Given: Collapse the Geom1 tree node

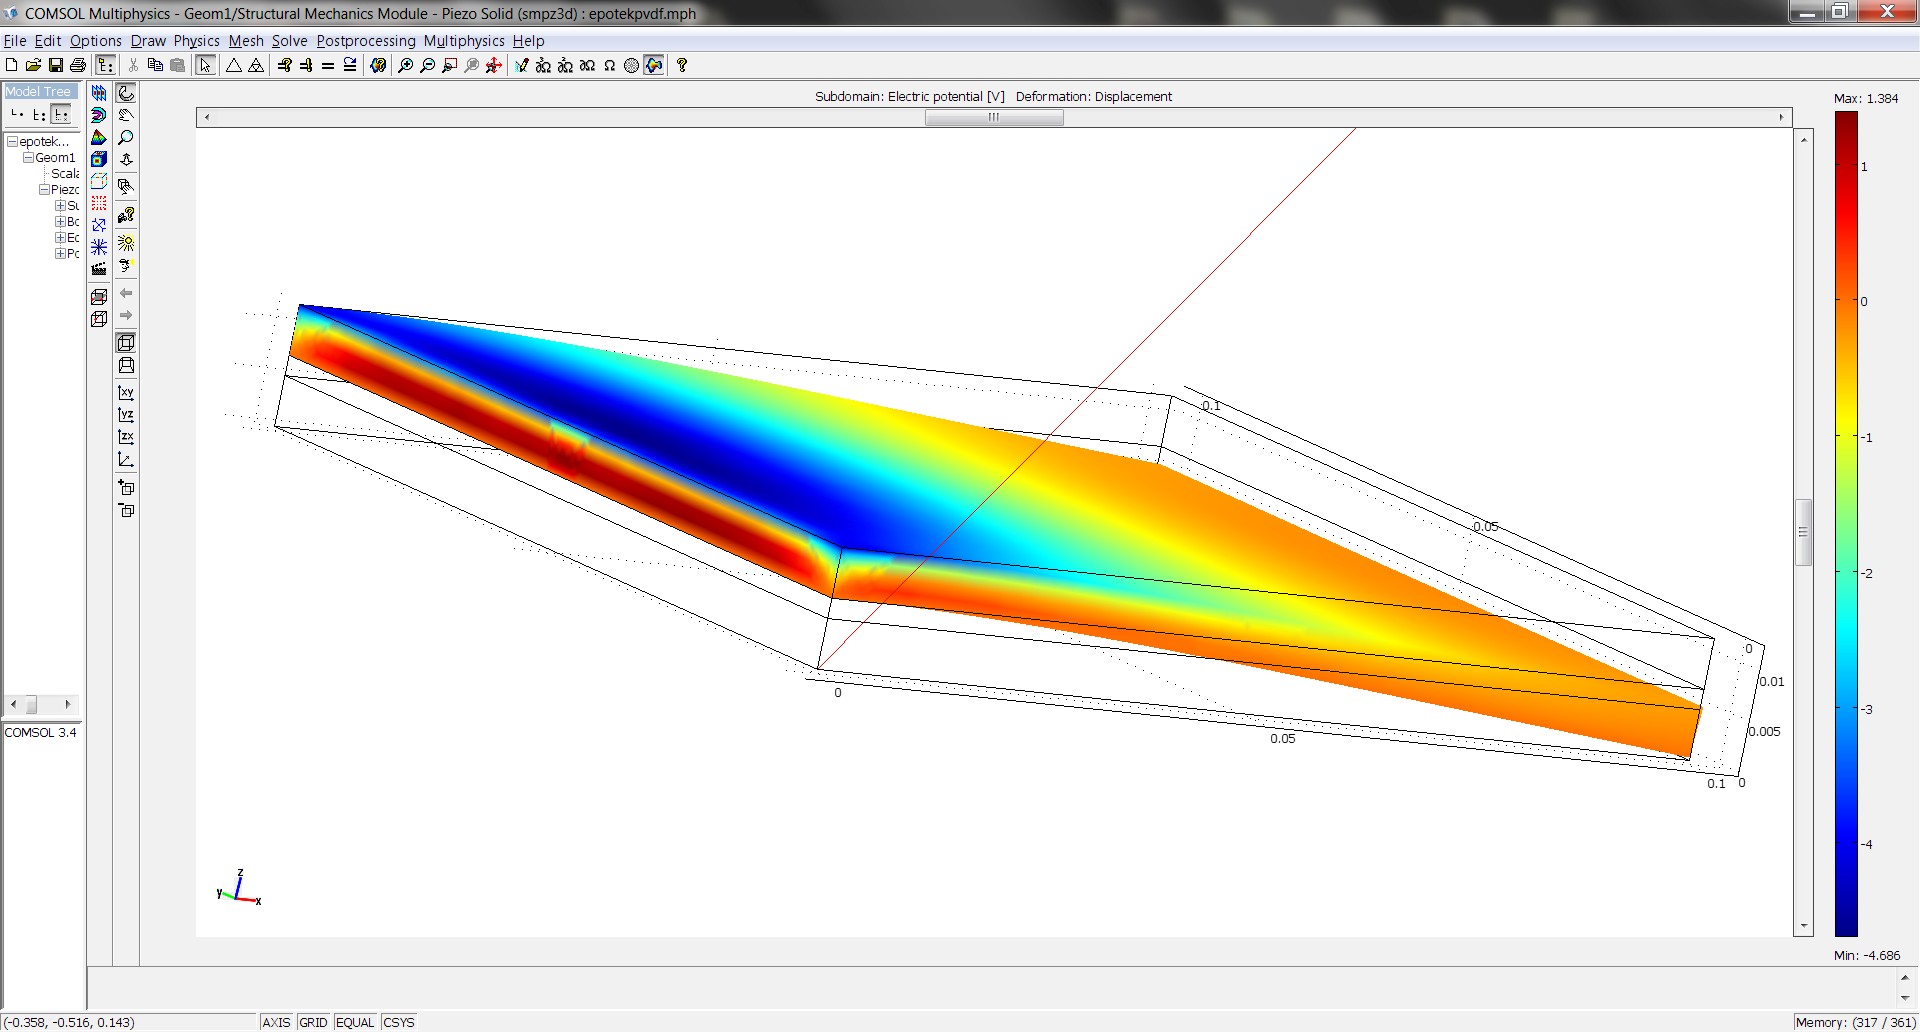Looking at the screenshot, I should point(28,158).
